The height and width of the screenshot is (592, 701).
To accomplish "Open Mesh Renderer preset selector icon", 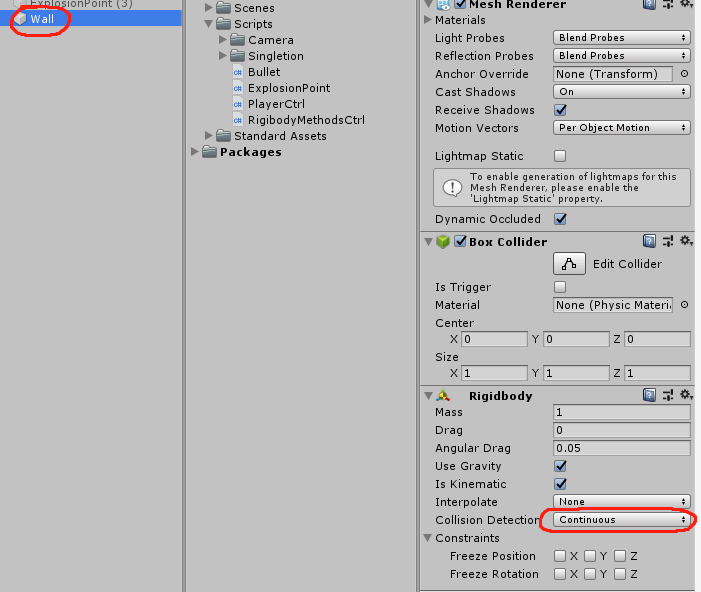I will pyautogui.click(x=668, y=4).
